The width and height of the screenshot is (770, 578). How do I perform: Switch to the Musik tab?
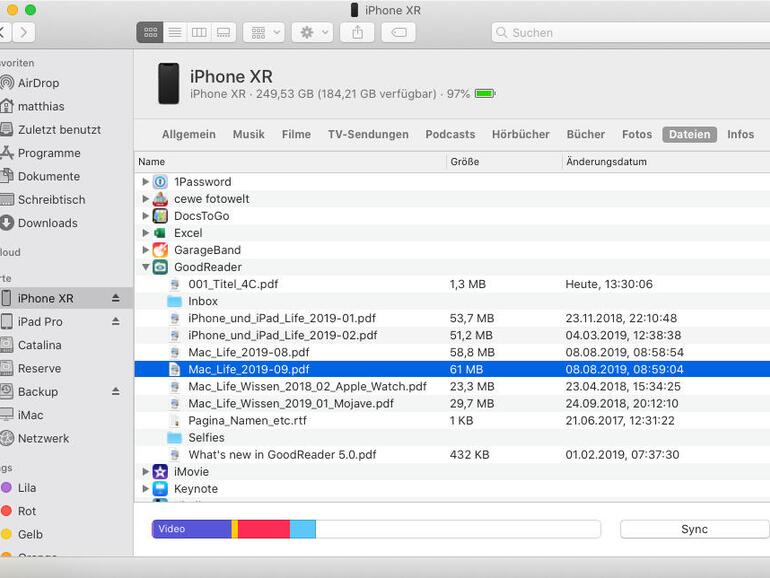248,135
